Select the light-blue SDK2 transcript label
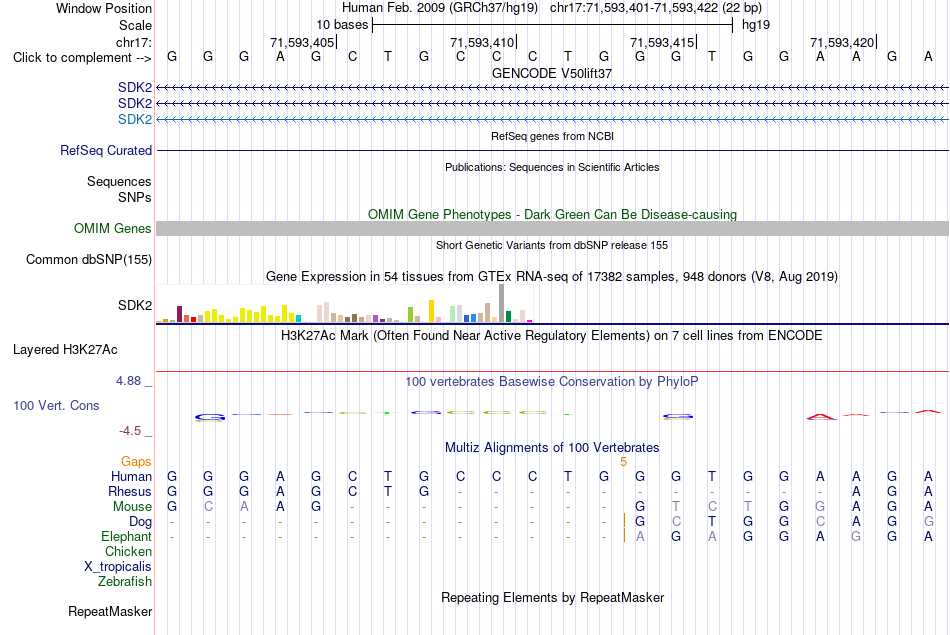950x635 pixels. pos(135,119)
